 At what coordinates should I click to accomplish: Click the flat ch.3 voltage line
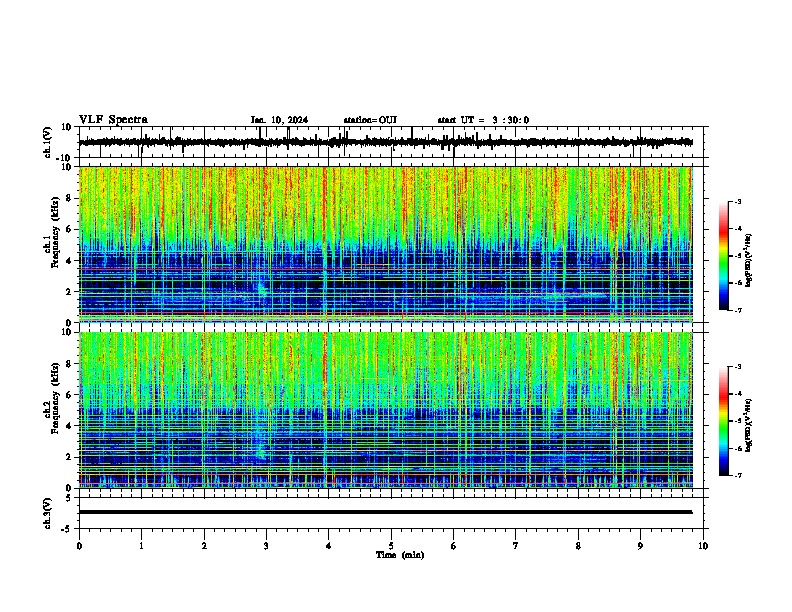(x=385, y=512)
